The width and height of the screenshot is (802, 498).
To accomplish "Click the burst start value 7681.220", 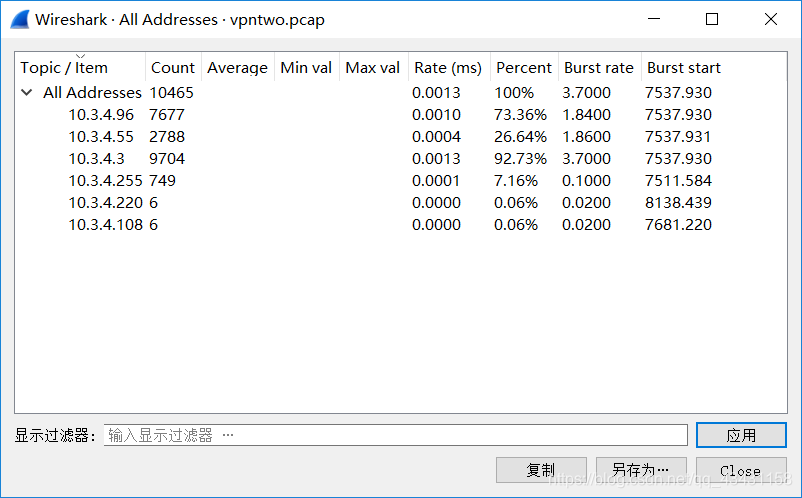I will click(678, 224).
